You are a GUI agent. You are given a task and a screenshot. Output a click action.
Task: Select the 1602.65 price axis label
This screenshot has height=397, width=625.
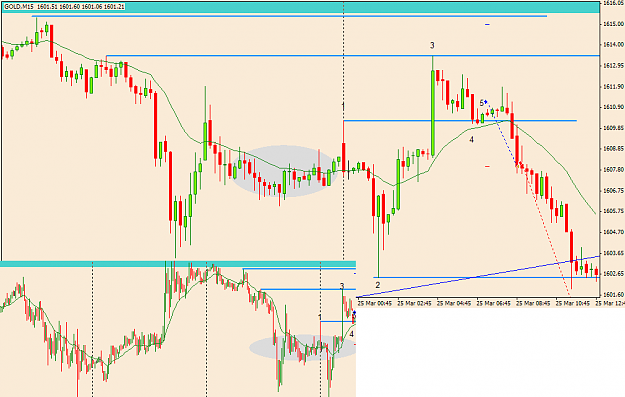[614, 274]
